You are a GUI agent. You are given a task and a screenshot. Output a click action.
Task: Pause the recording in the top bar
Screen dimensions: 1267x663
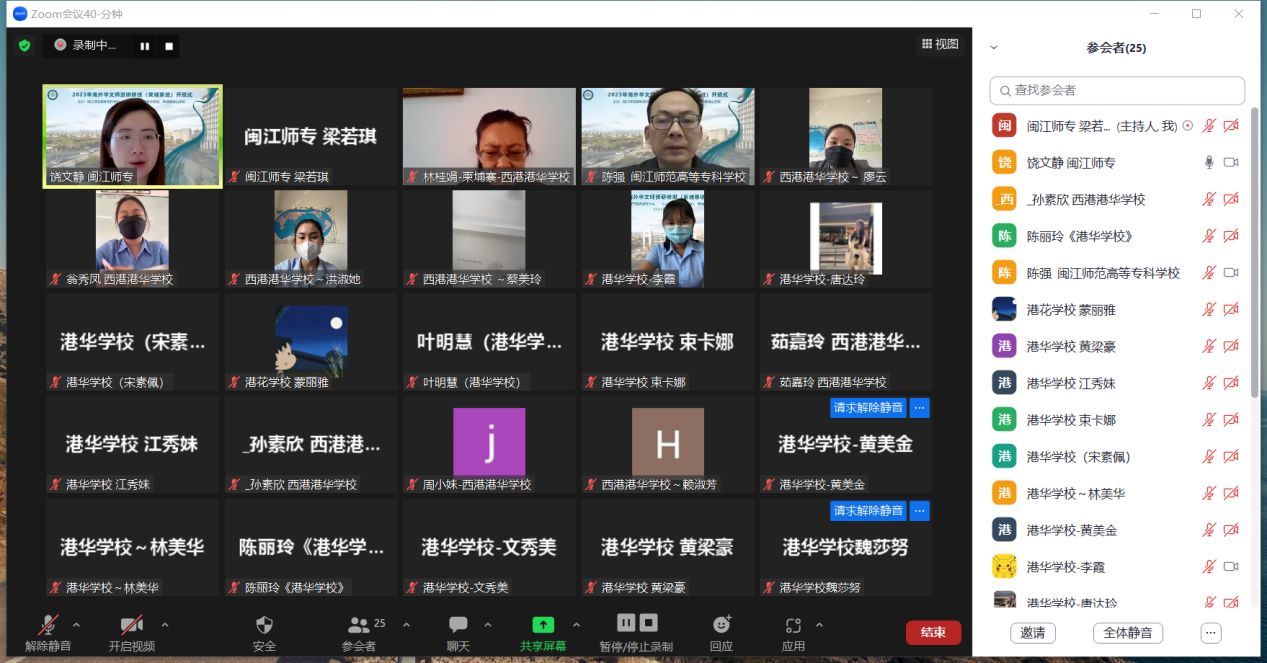145,46
